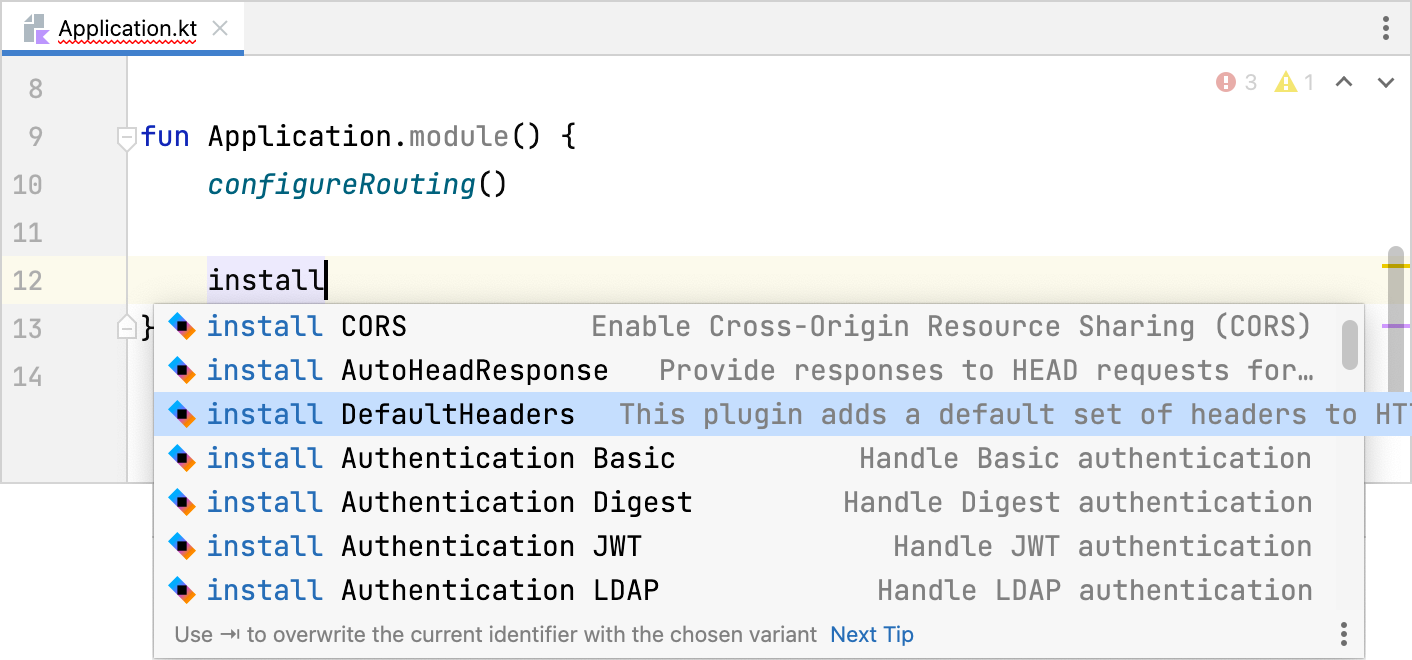
Task: Click the completion popup scrollbar thumb
Action: click(x=1352, y=345)
